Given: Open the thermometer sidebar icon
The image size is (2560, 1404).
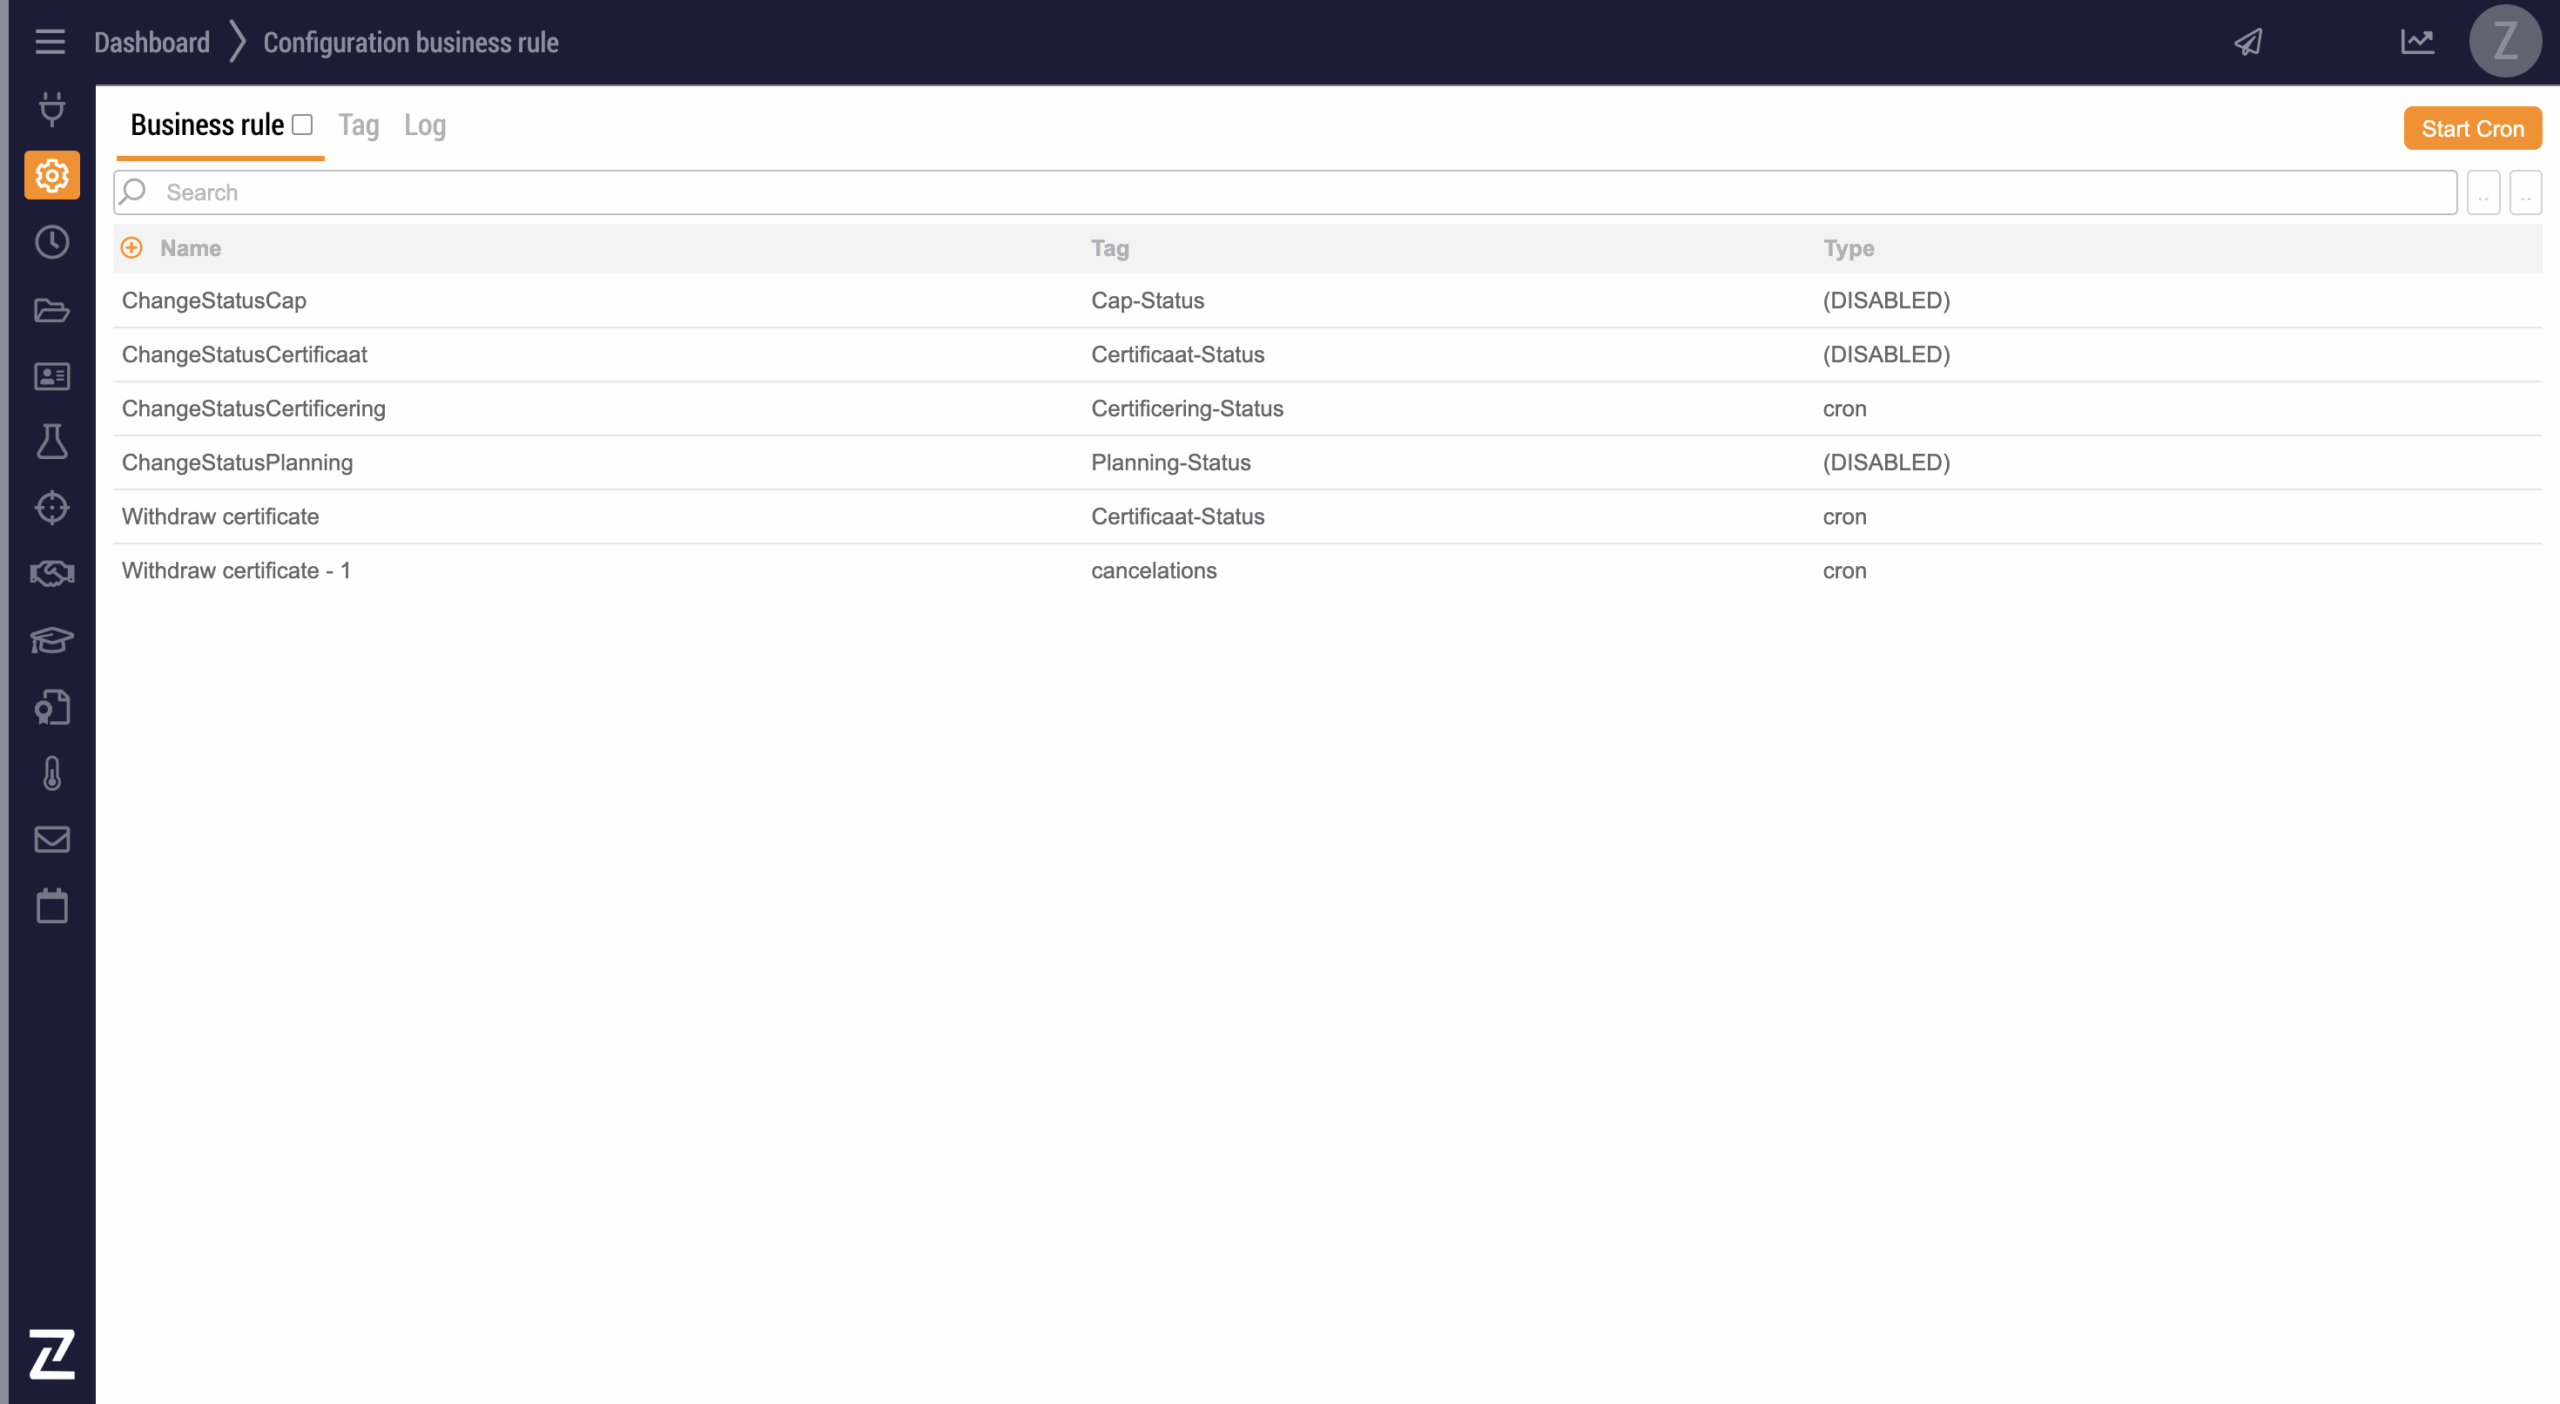Looking at the screenshot, I should [52, 773].
